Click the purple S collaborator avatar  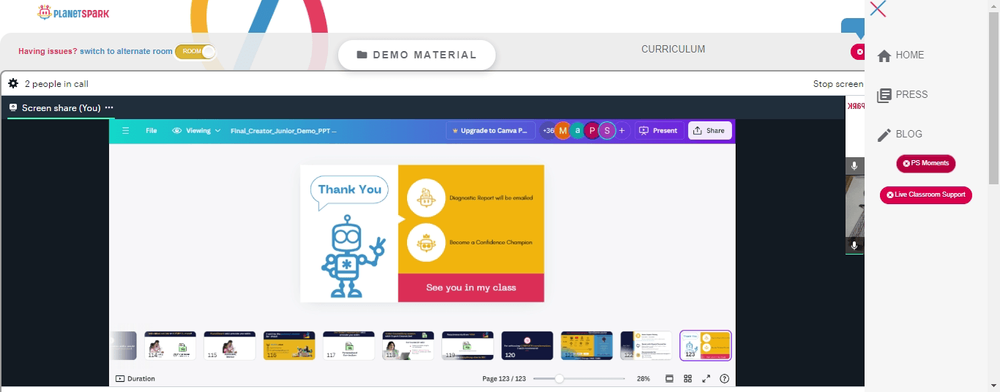(x=607, y=131)
